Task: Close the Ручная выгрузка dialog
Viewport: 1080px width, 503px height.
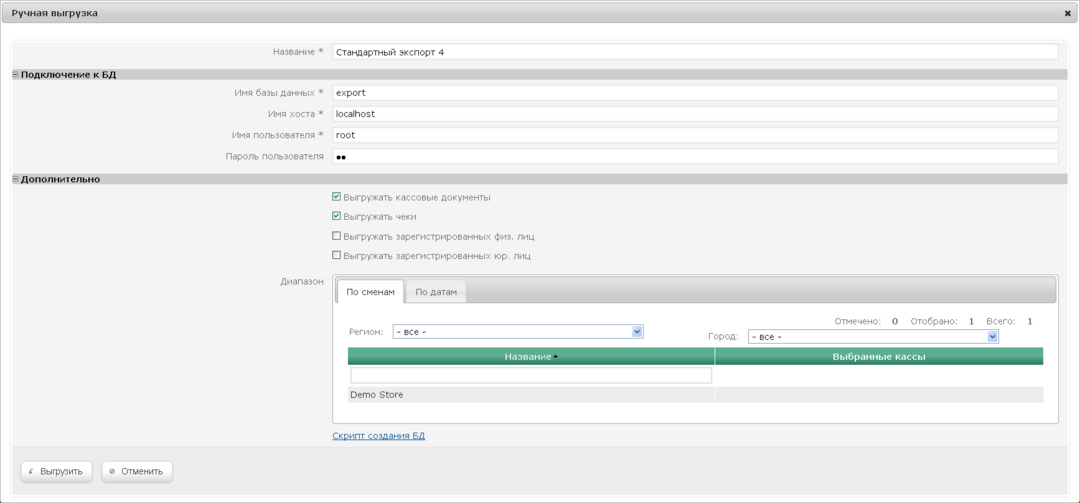Action: (x=1068, y=14)
